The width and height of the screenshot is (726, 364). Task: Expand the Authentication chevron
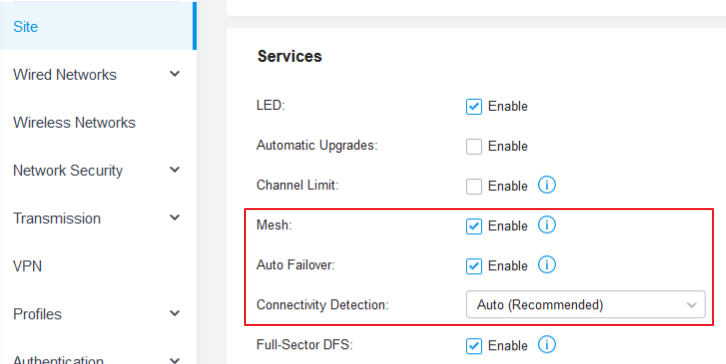pos(175,360)
